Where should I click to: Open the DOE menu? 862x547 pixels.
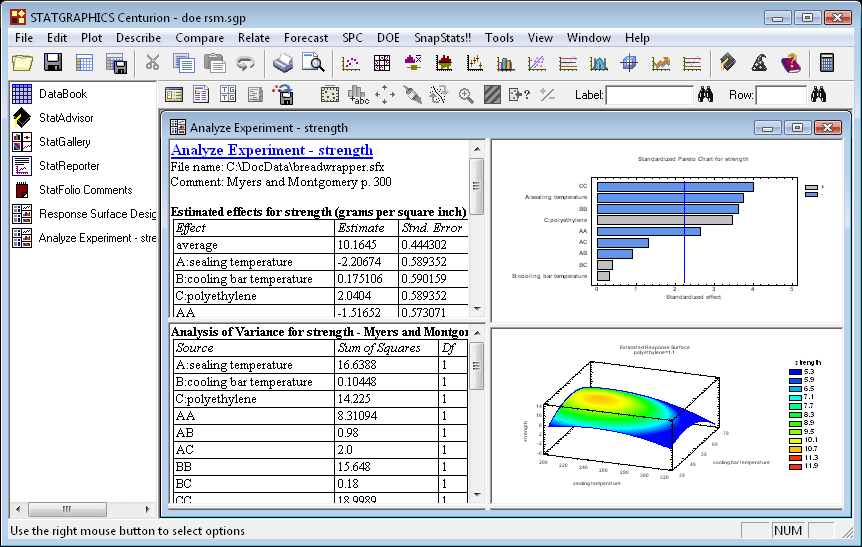[x=388, y=38]
